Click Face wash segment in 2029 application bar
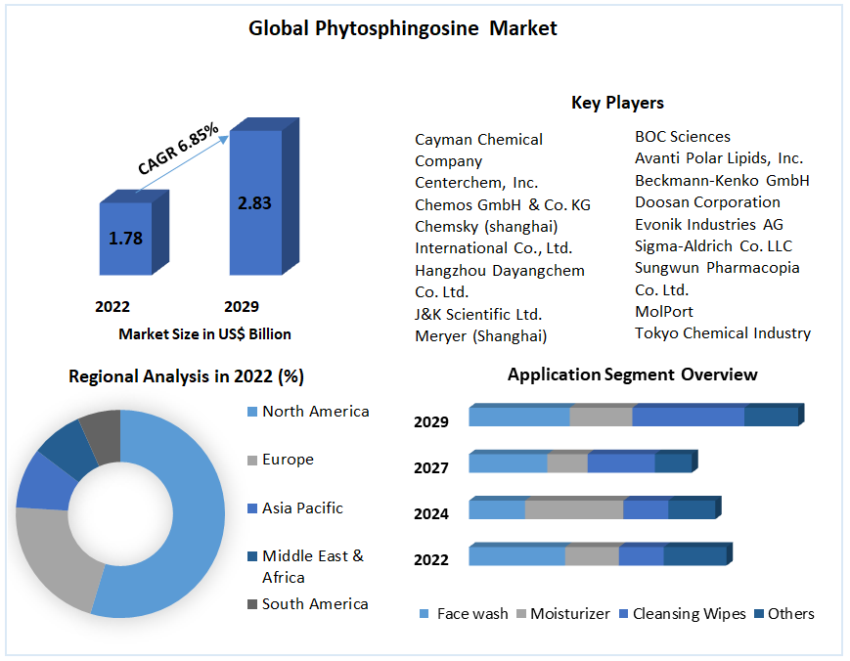 pyautogui.click(x=519, y=416)
